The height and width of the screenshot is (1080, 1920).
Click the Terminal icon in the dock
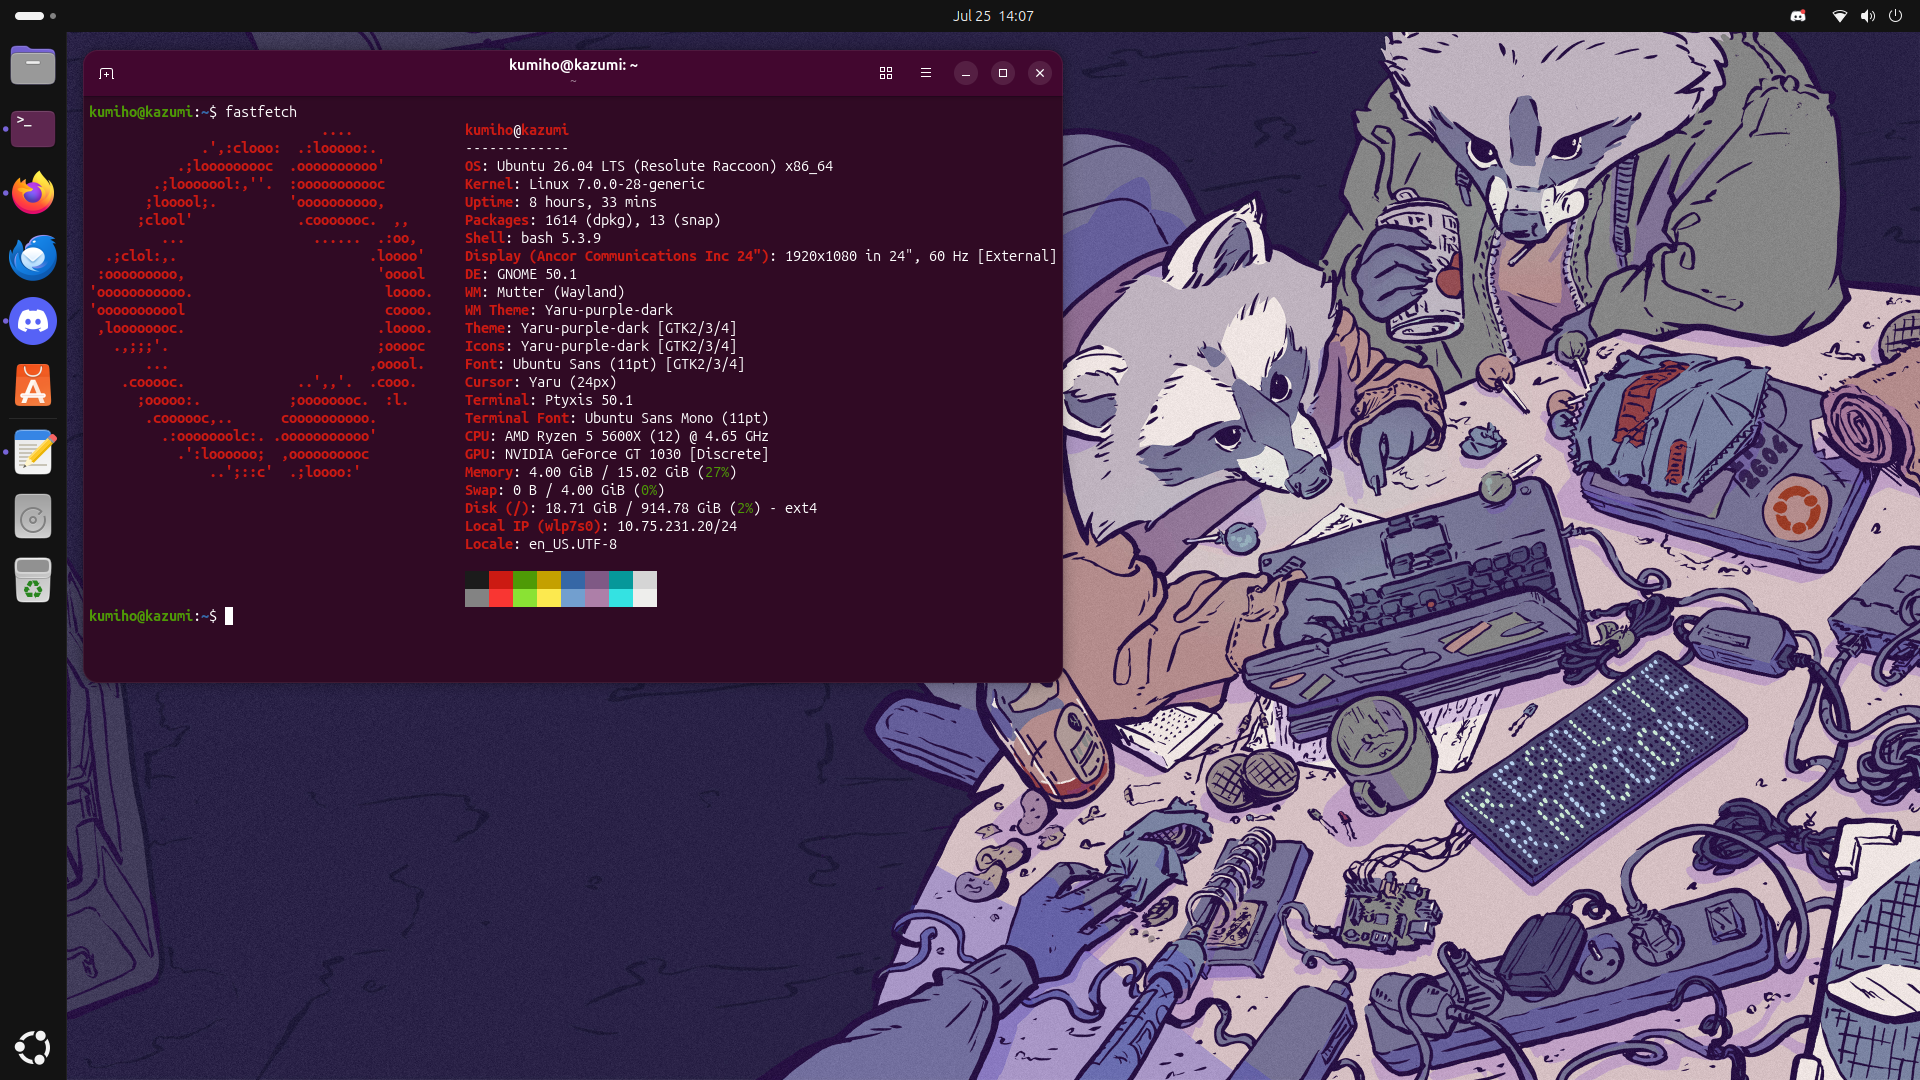coord(33,129)
